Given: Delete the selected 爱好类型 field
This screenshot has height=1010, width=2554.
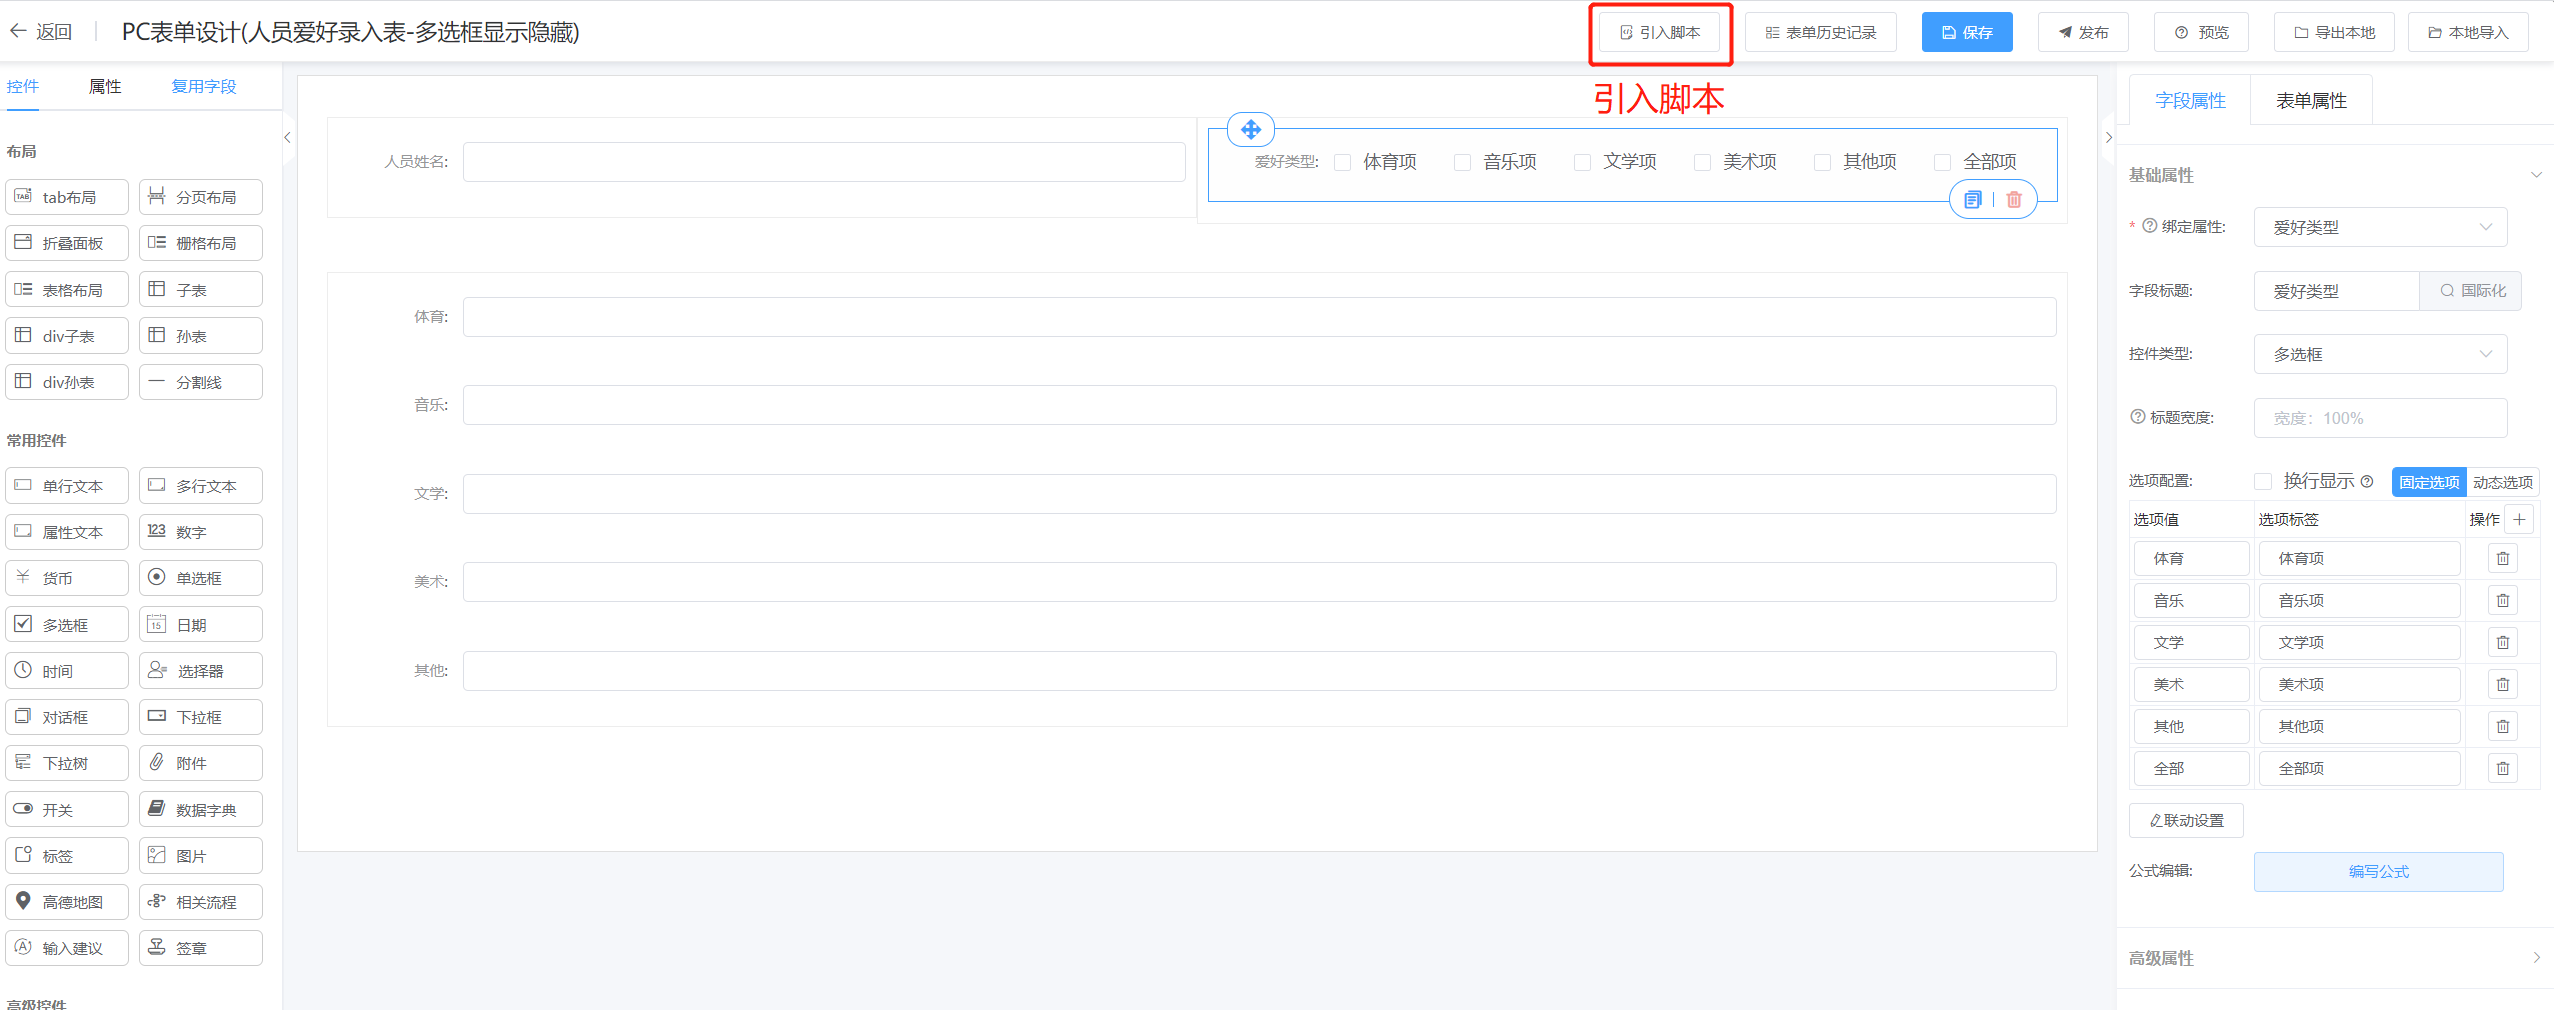Looking at the screenshot, I should (x=2014, y=200).
